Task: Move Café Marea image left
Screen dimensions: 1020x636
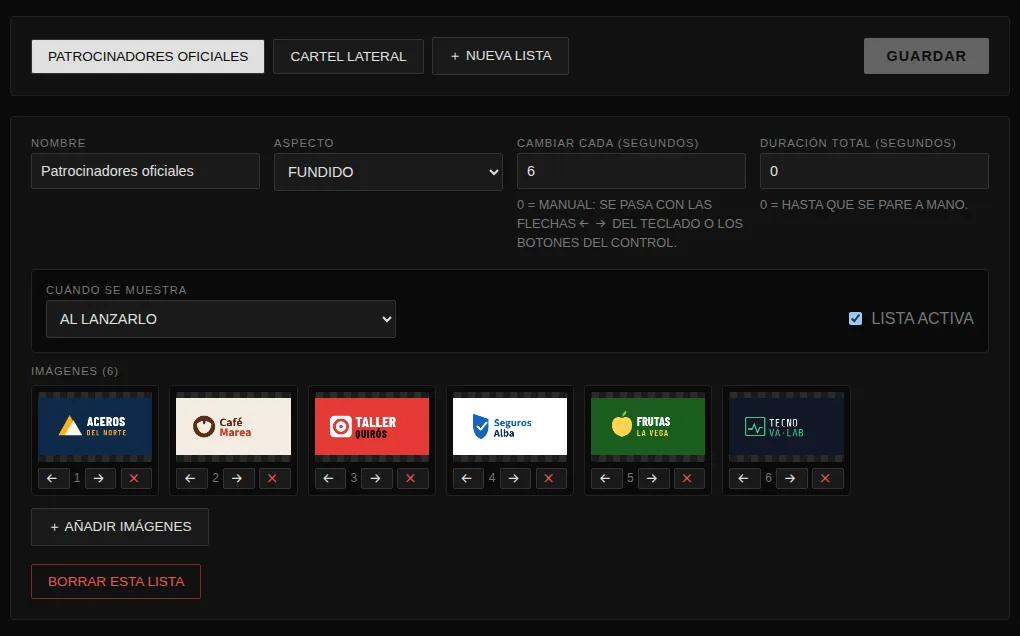Action: [x=191, y=479]
